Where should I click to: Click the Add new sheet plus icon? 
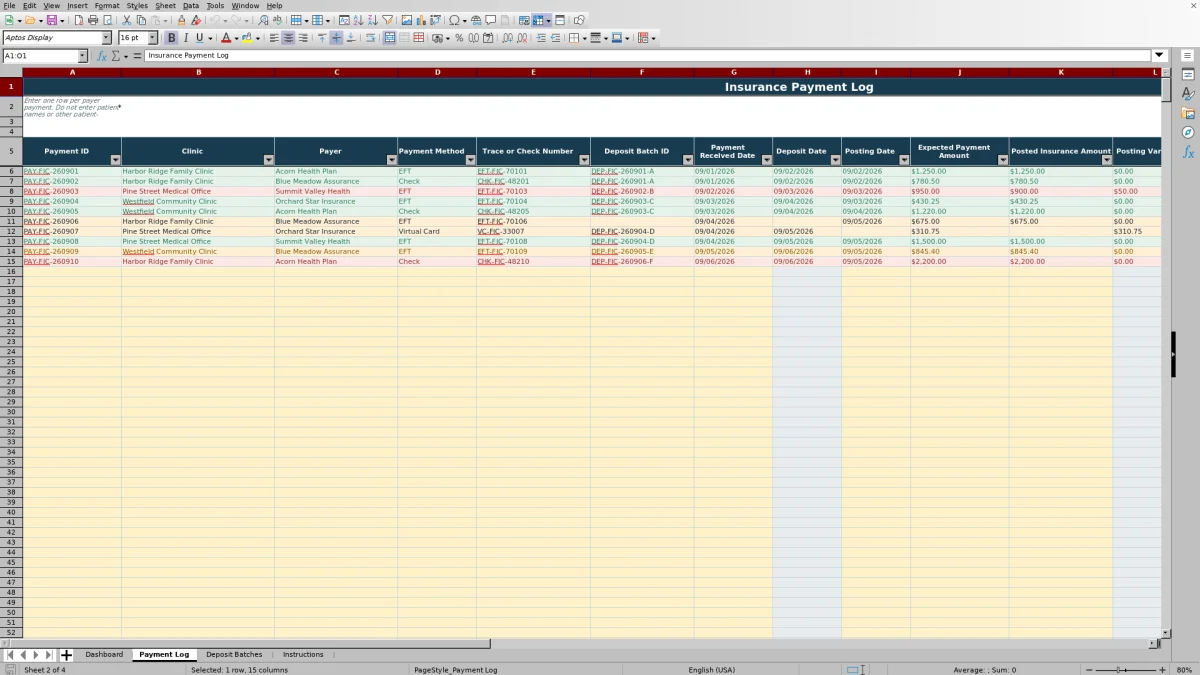66,655
